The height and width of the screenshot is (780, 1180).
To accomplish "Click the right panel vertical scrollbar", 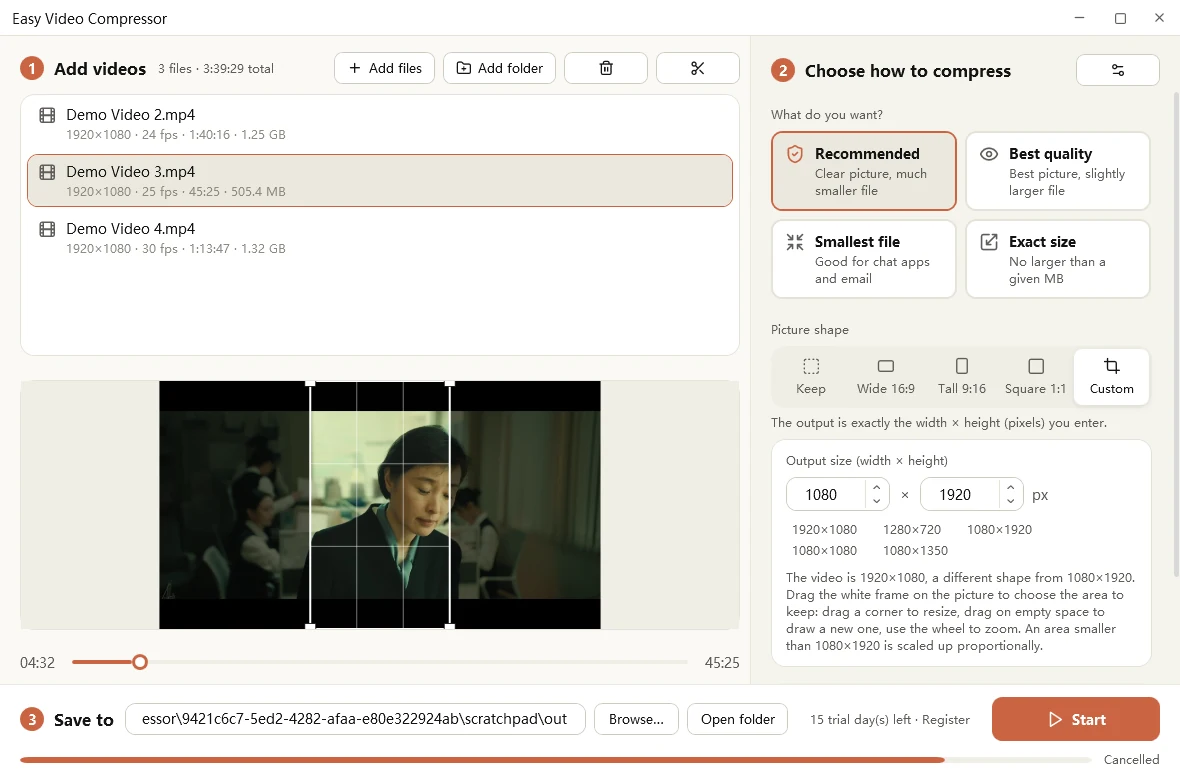I will (1176, 334).
